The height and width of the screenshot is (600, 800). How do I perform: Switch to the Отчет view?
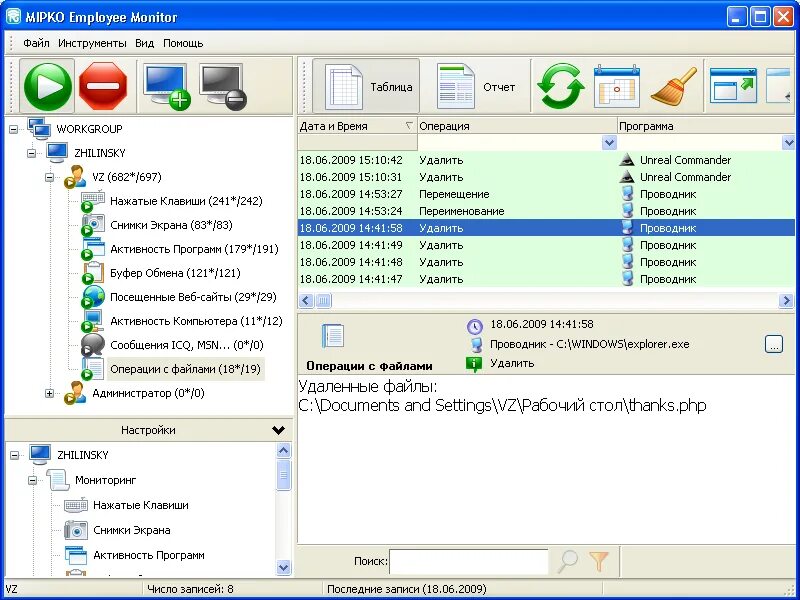click(x=479, y=85)
